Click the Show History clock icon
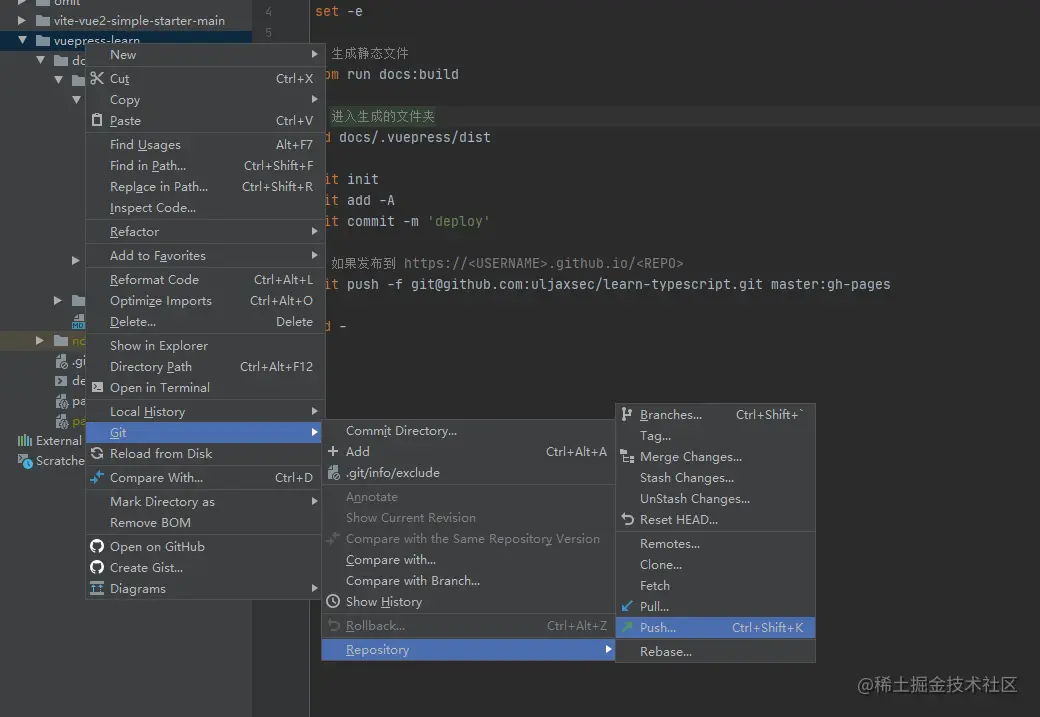Viewport: 1040px width, 717px height. 333,601
